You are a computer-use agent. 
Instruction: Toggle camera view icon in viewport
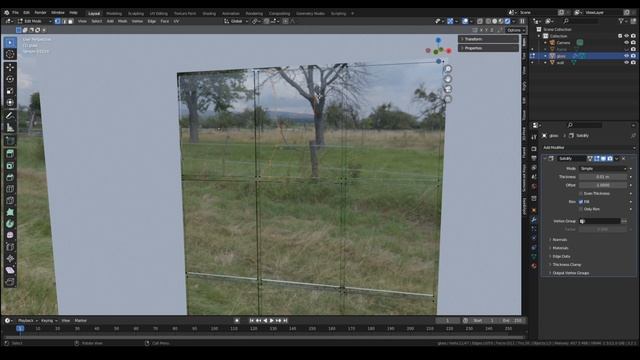pyautogui.click(x=448, y=89)
